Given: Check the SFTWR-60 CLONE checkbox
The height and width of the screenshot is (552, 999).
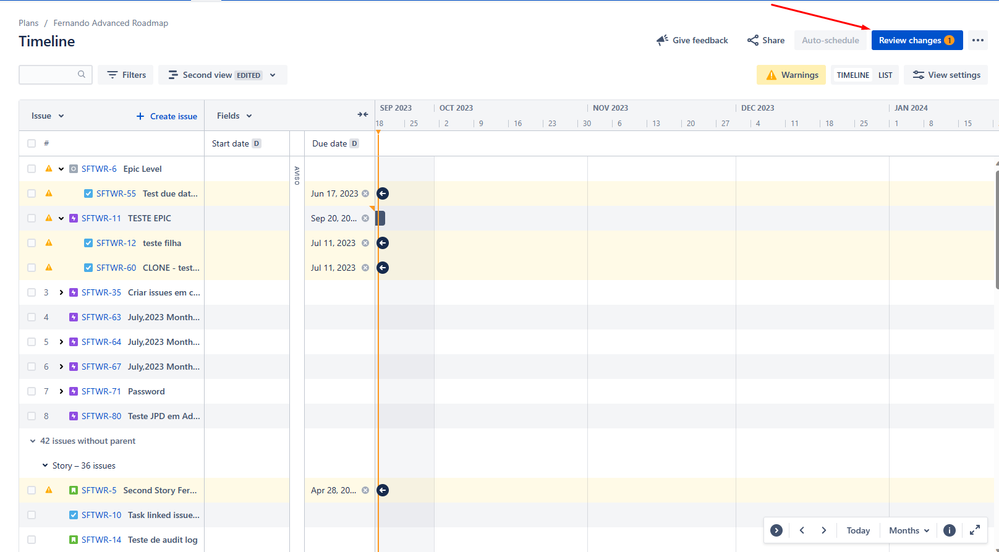Looking at the screenshot, I should click(x=31, y=268).
